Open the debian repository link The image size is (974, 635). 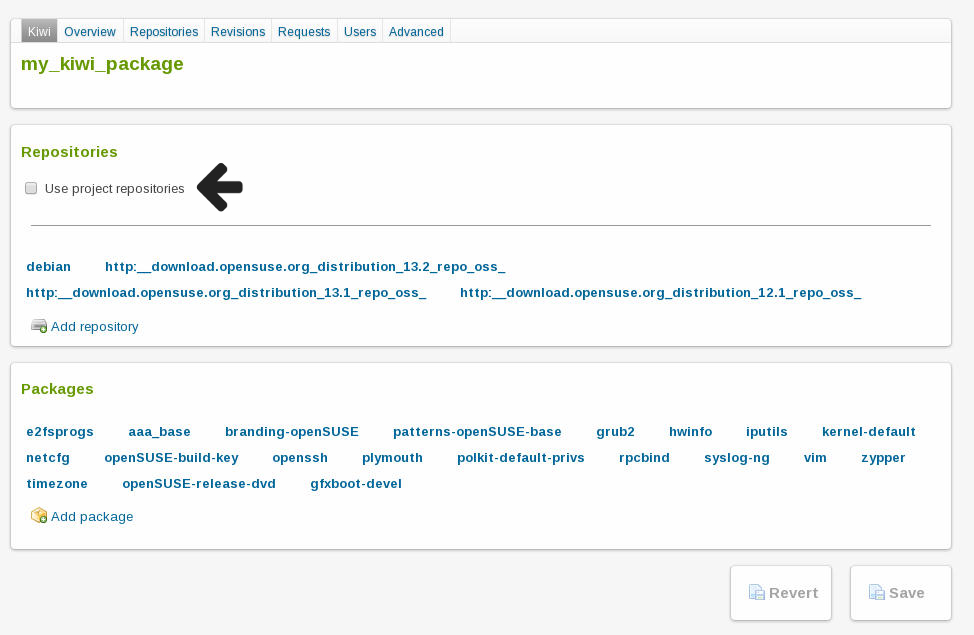[x=49, y=267]
